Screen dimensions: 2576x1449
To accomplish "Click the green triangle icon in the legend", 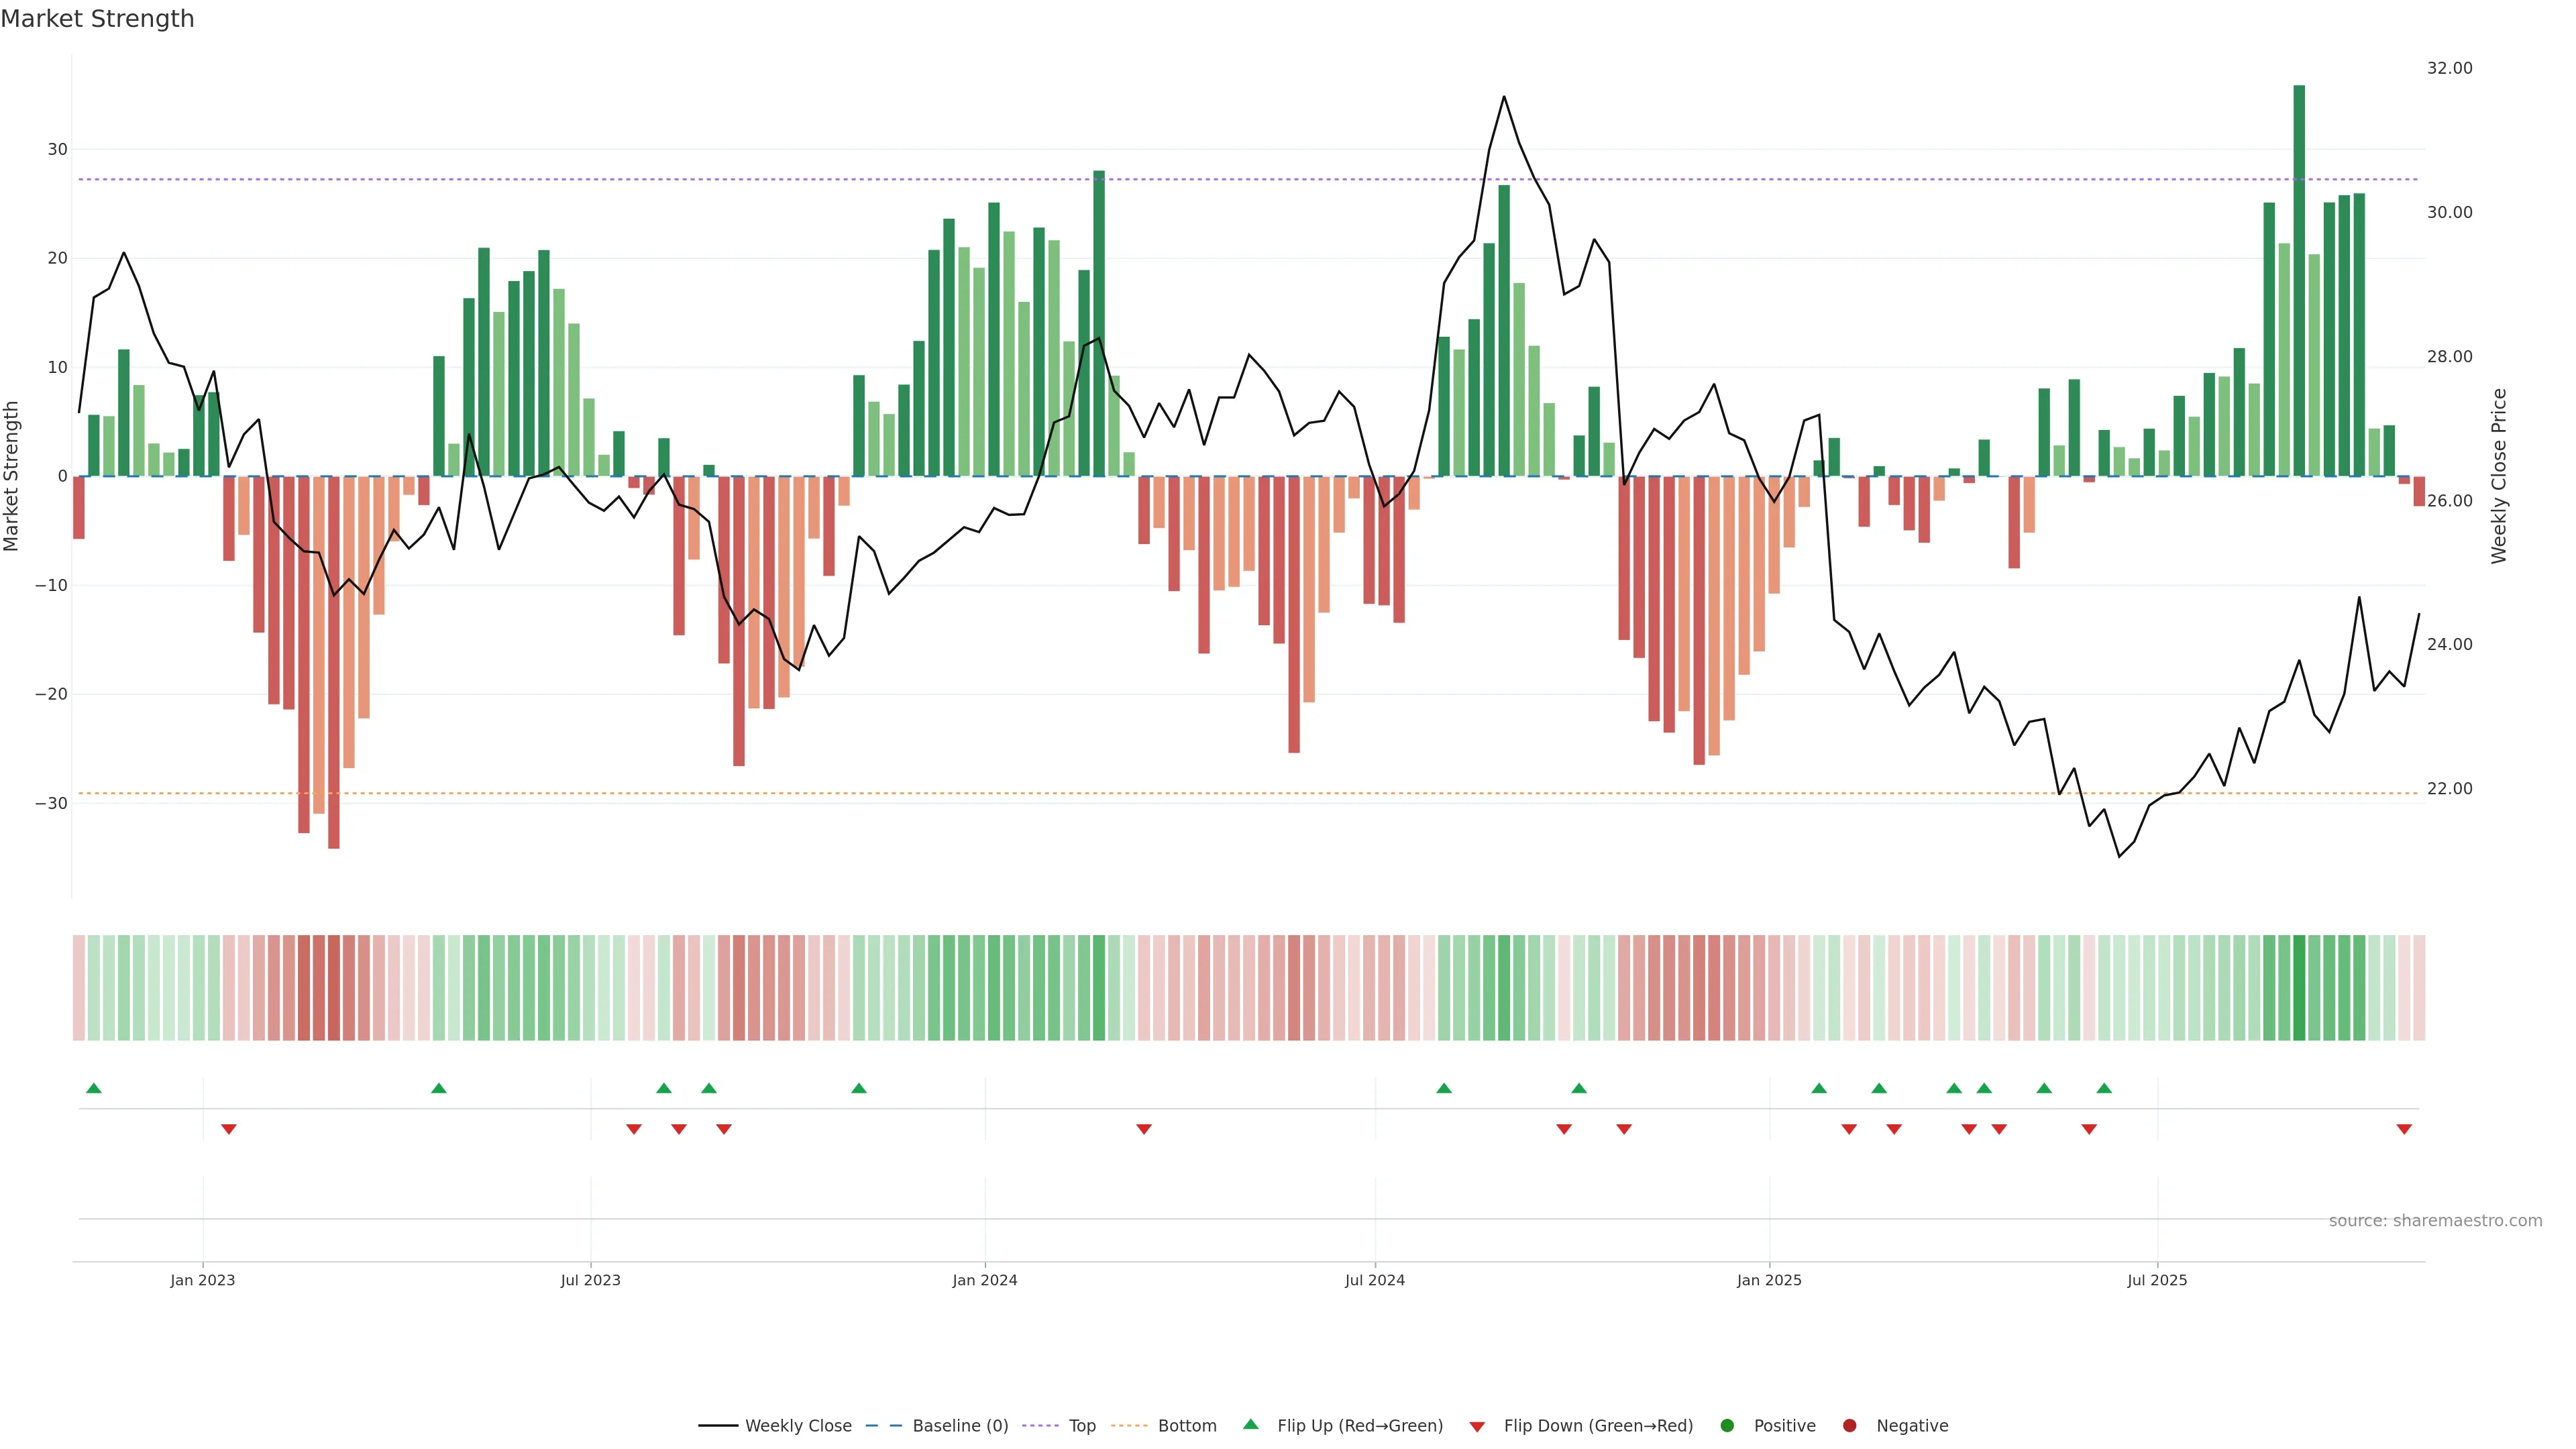I will pyautogui.click(x=1250, y=1424).
